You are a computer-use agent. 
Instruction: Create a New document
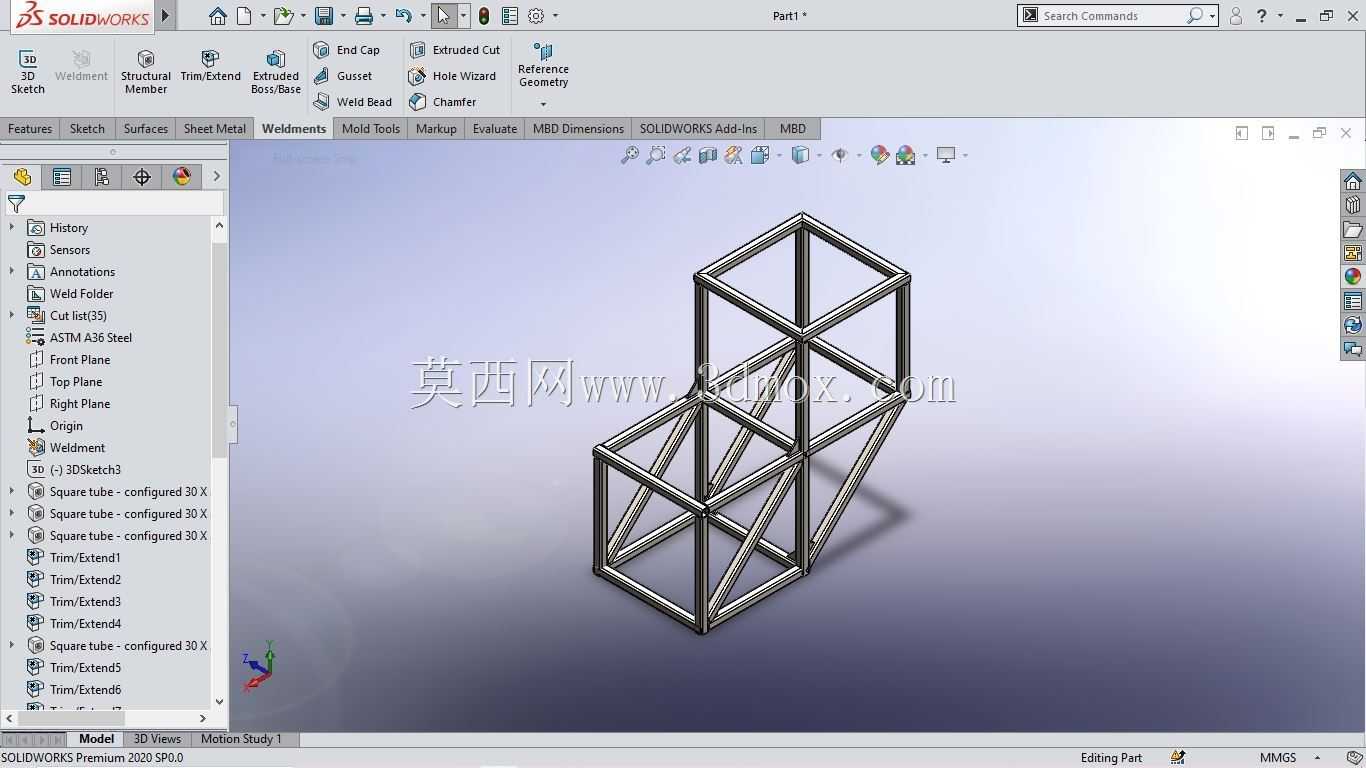(244, 16)
